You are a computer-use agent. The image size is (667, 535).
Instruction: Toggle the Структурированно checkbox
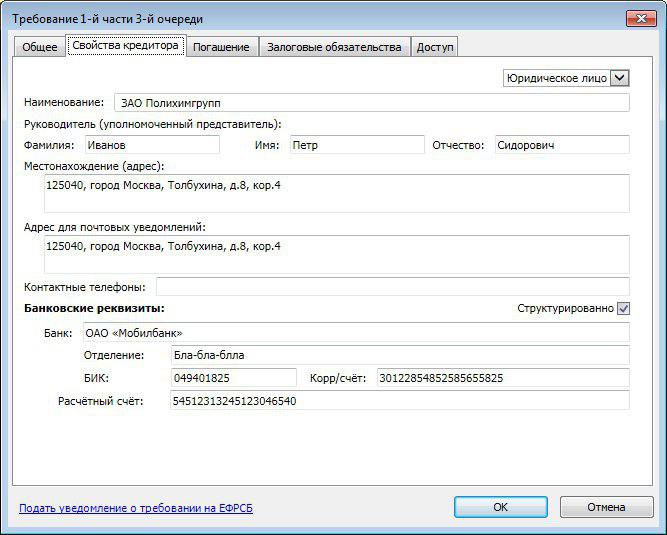pyautogui.click(x=624, y=309)
